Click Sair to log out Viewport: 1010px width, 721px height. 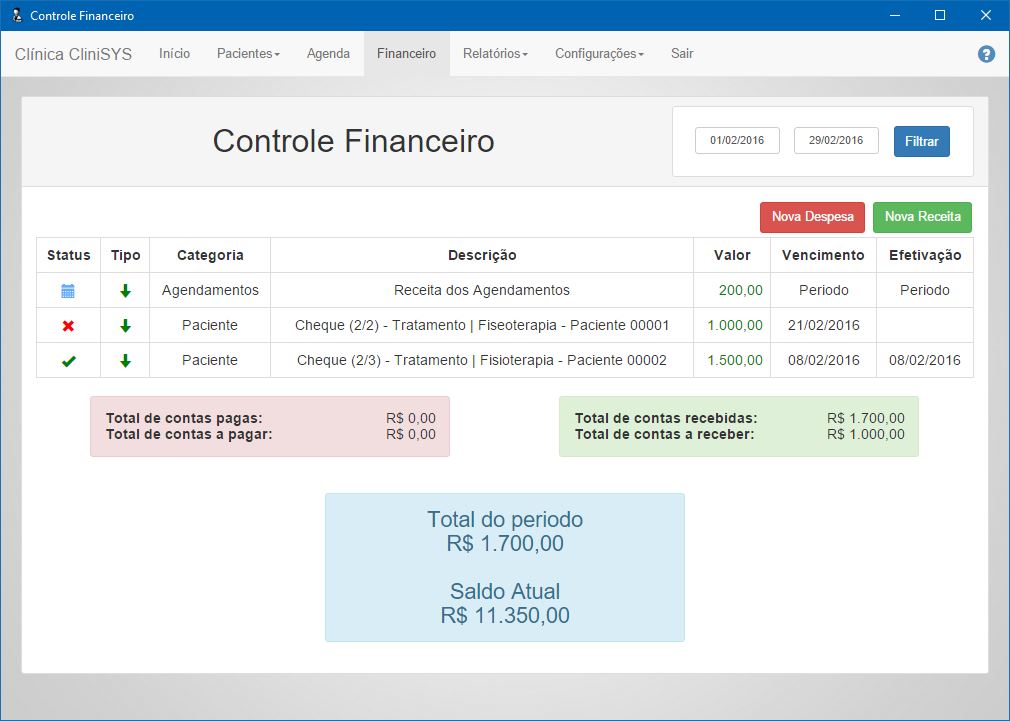pos(682,54)
